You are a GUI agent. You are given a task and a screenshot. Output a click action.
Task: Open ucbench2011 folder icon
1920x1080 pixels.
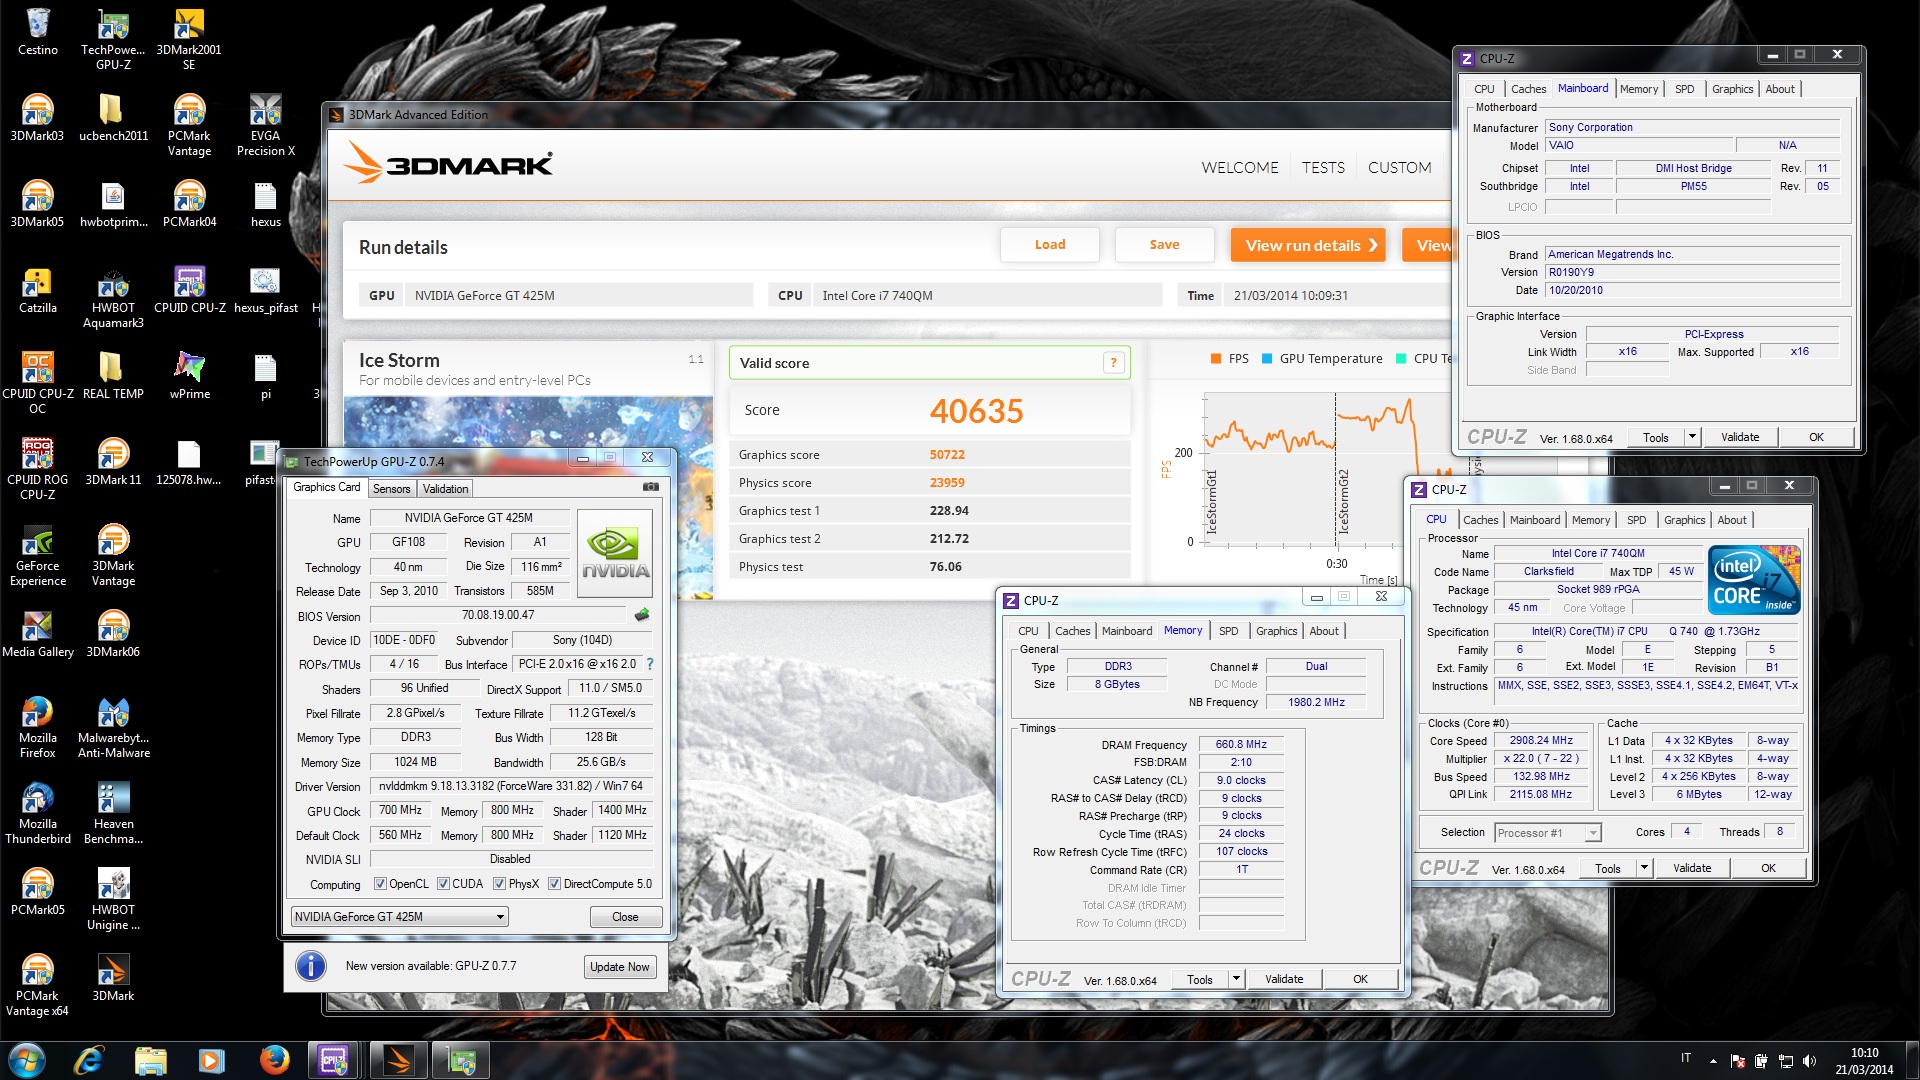coord(113,118)
